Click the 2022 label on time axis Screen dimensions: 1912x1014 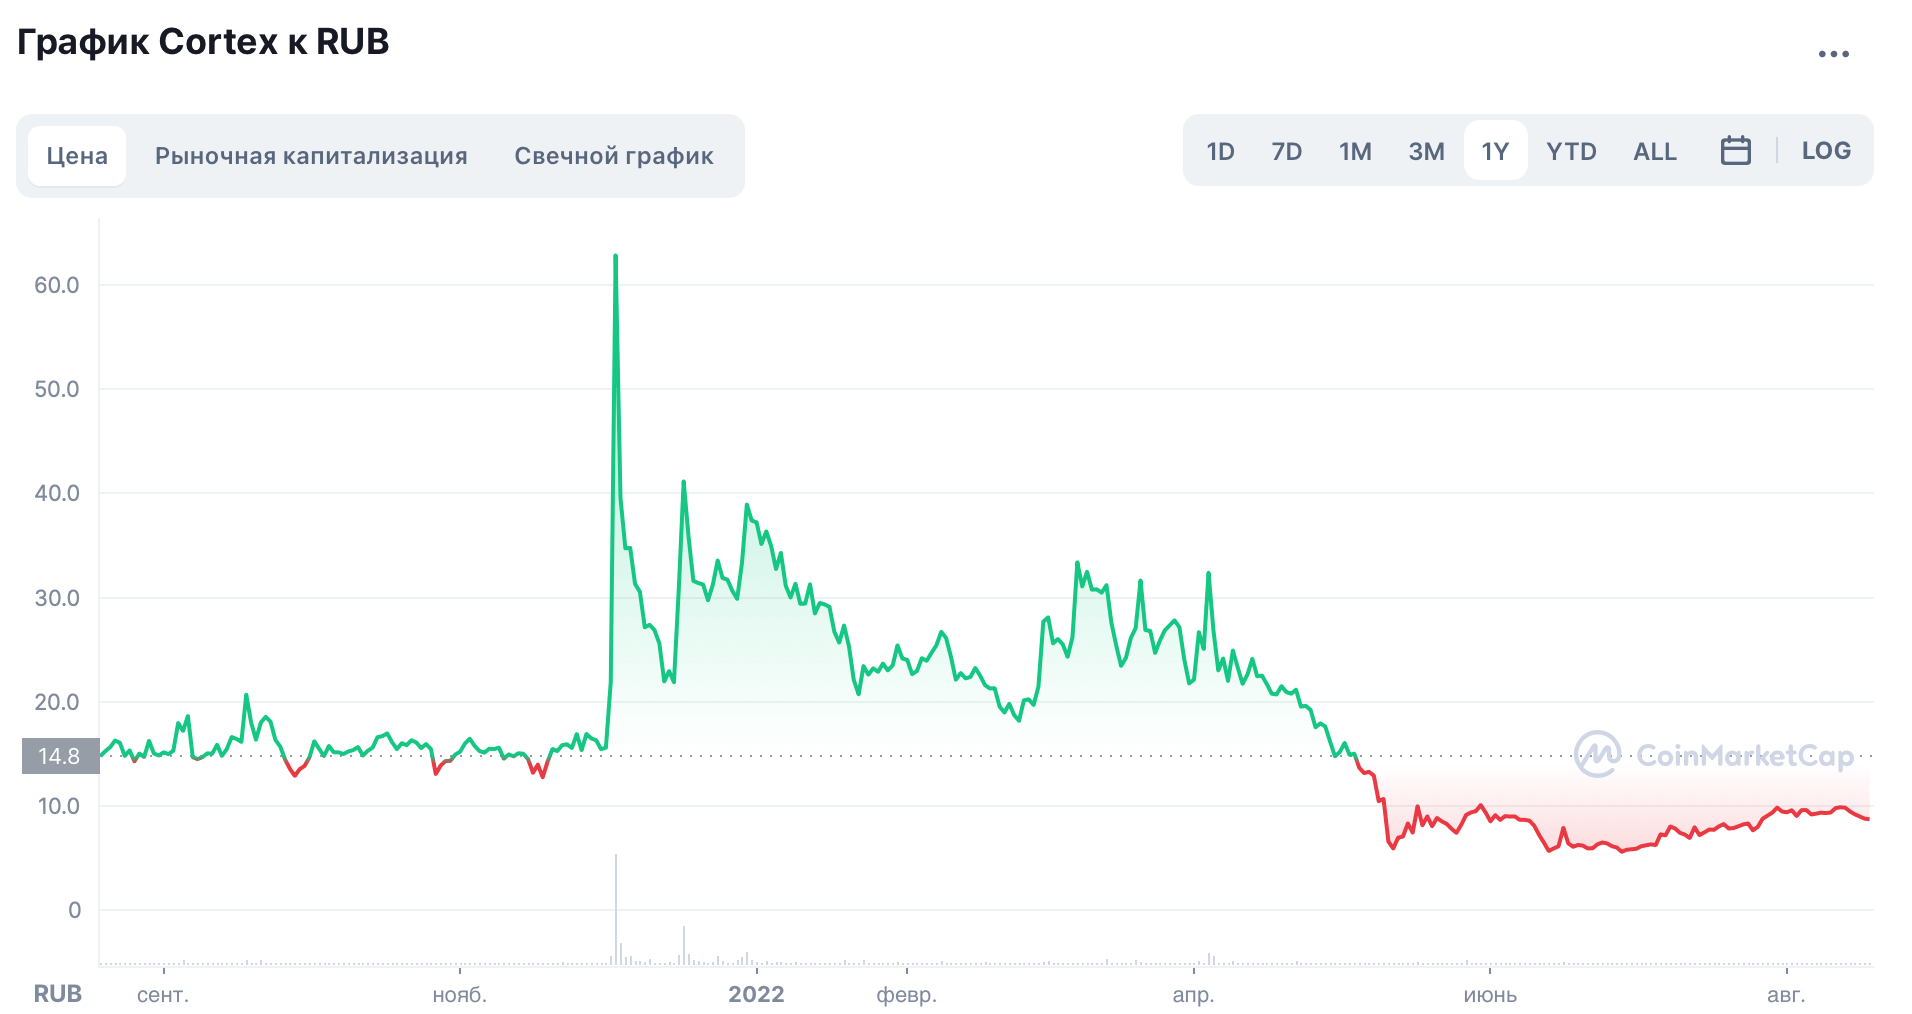click(x=756, y=994)
